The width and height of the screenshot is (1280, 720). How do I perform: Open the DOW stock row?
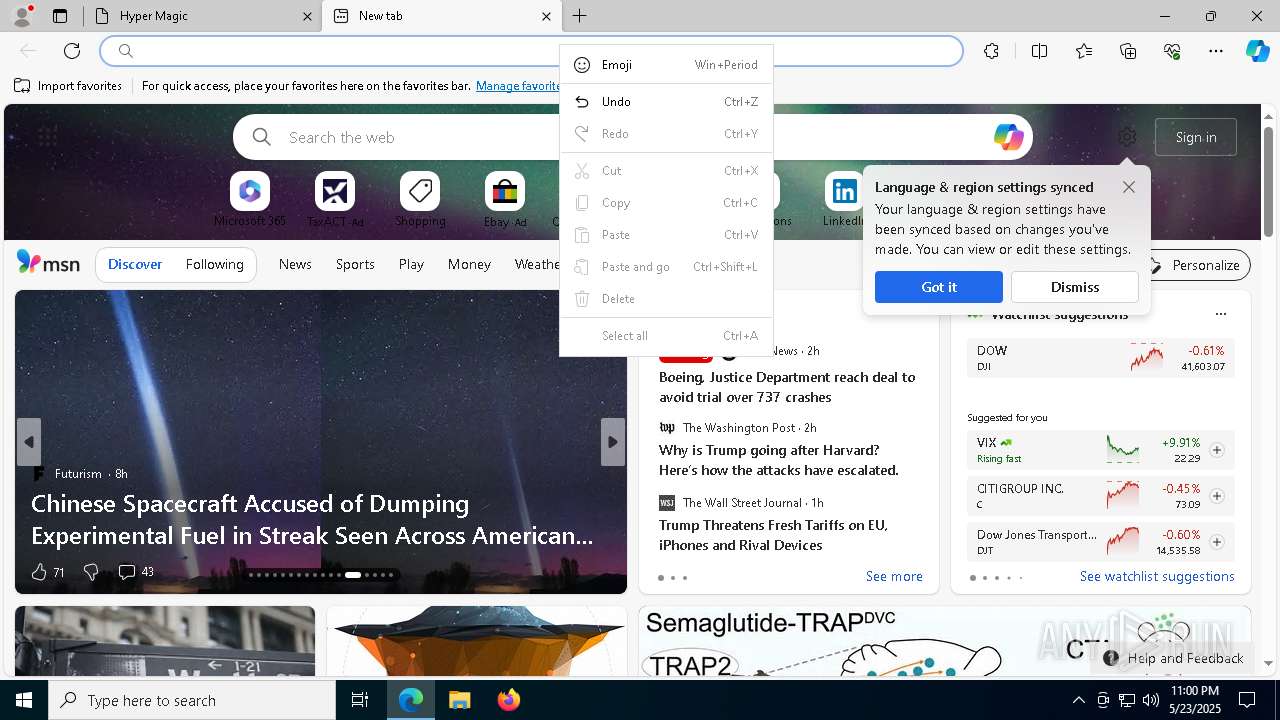(x=1100, y=358)
